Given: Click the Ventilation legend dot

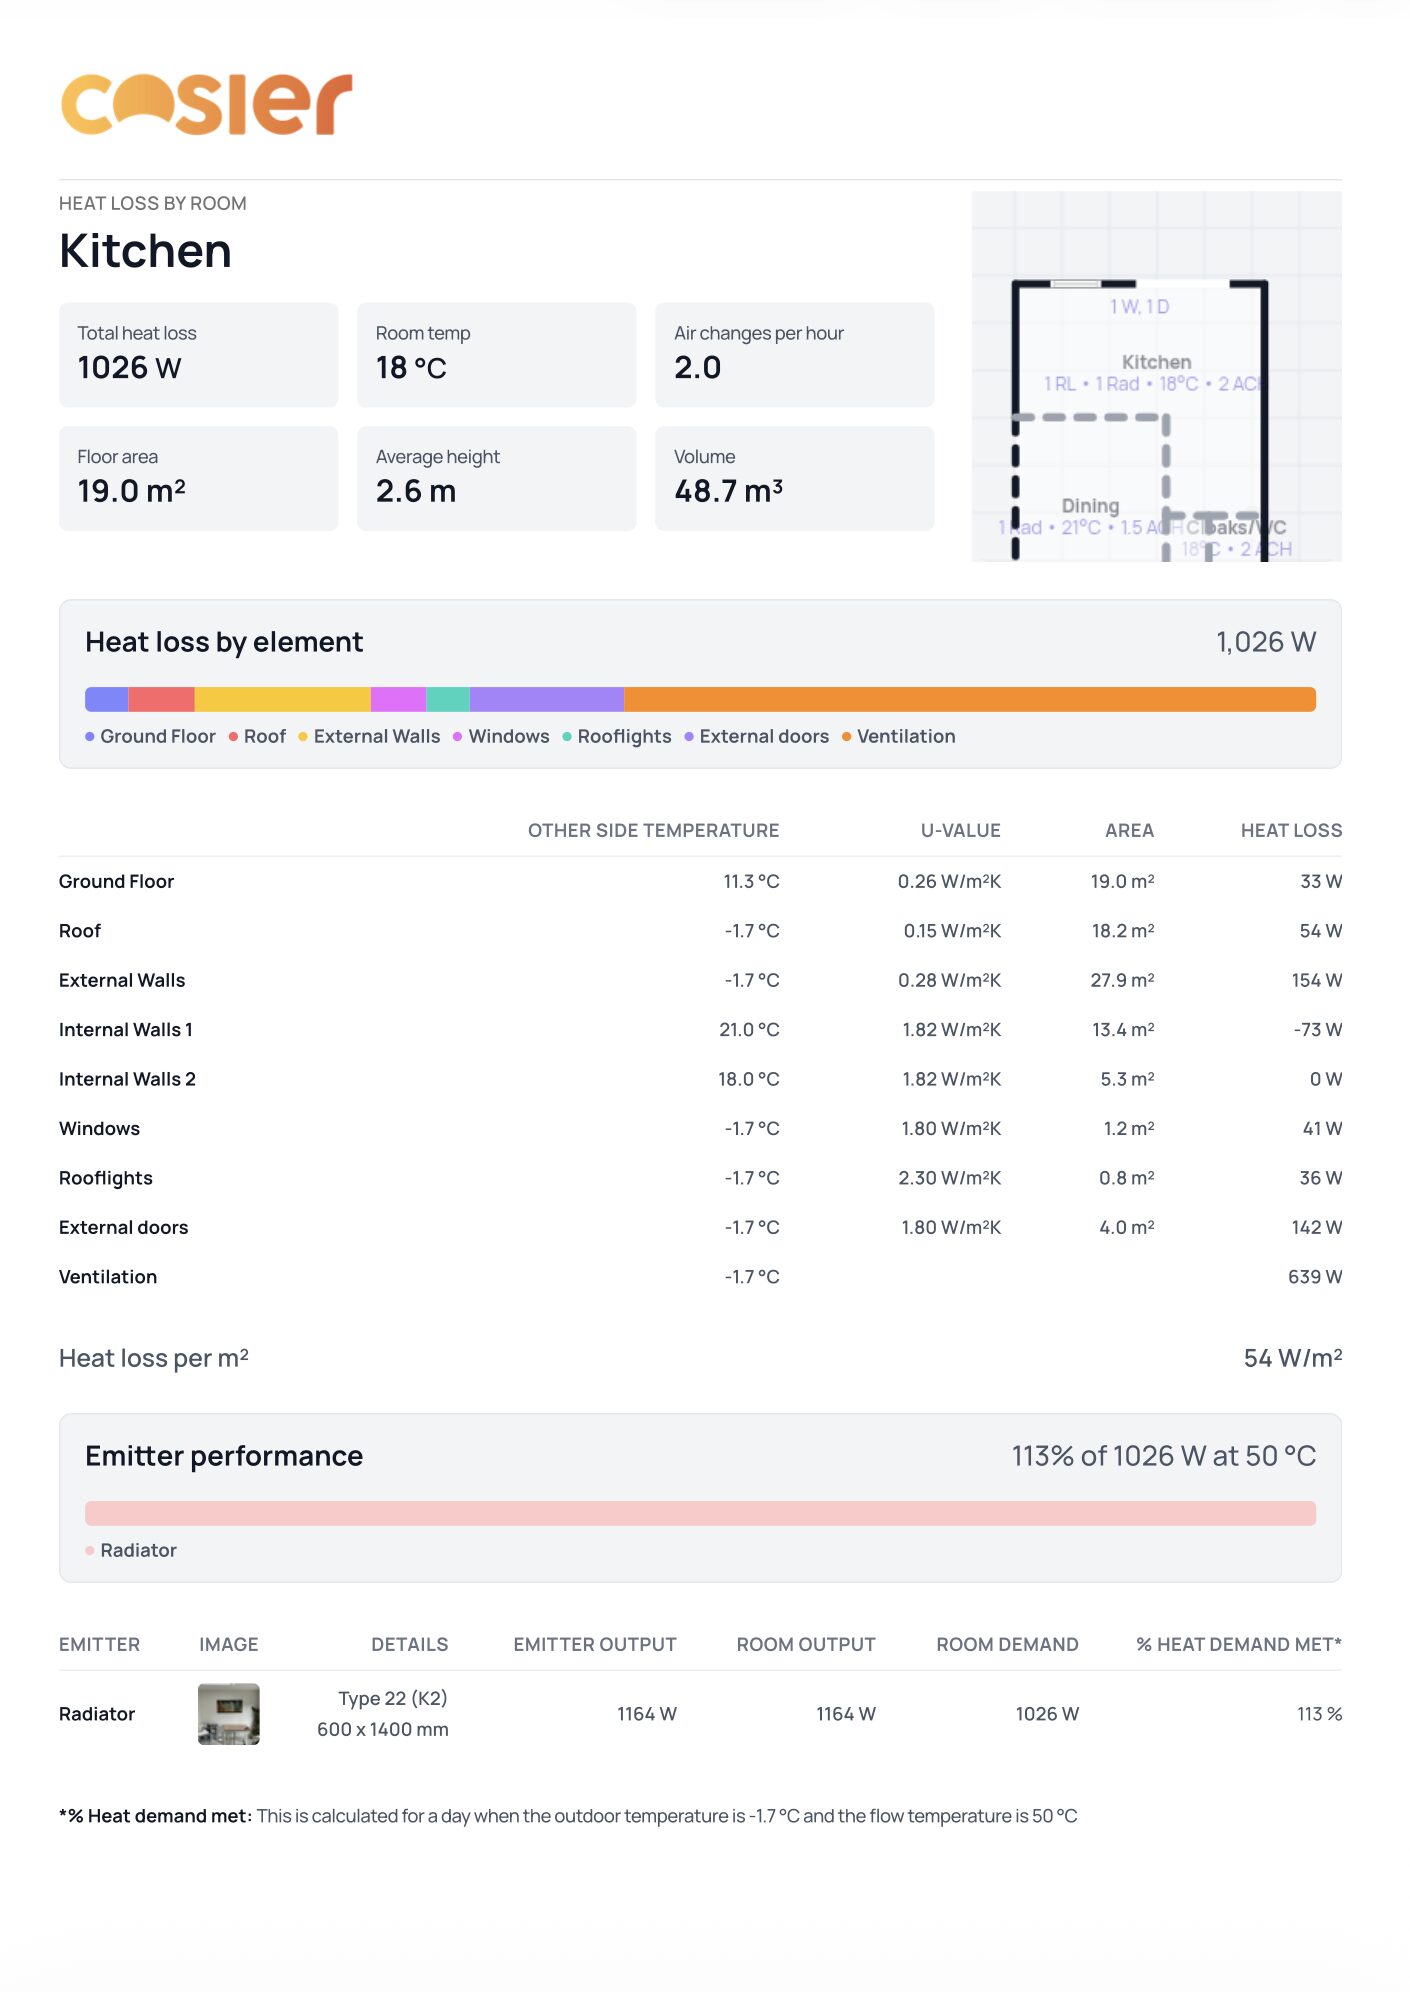Looking at the screenshot, I should [x=846, y=737].
